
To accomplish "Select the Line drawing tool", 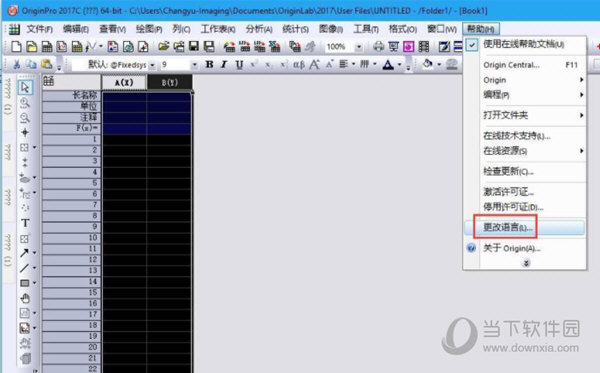I will [24, 268].
